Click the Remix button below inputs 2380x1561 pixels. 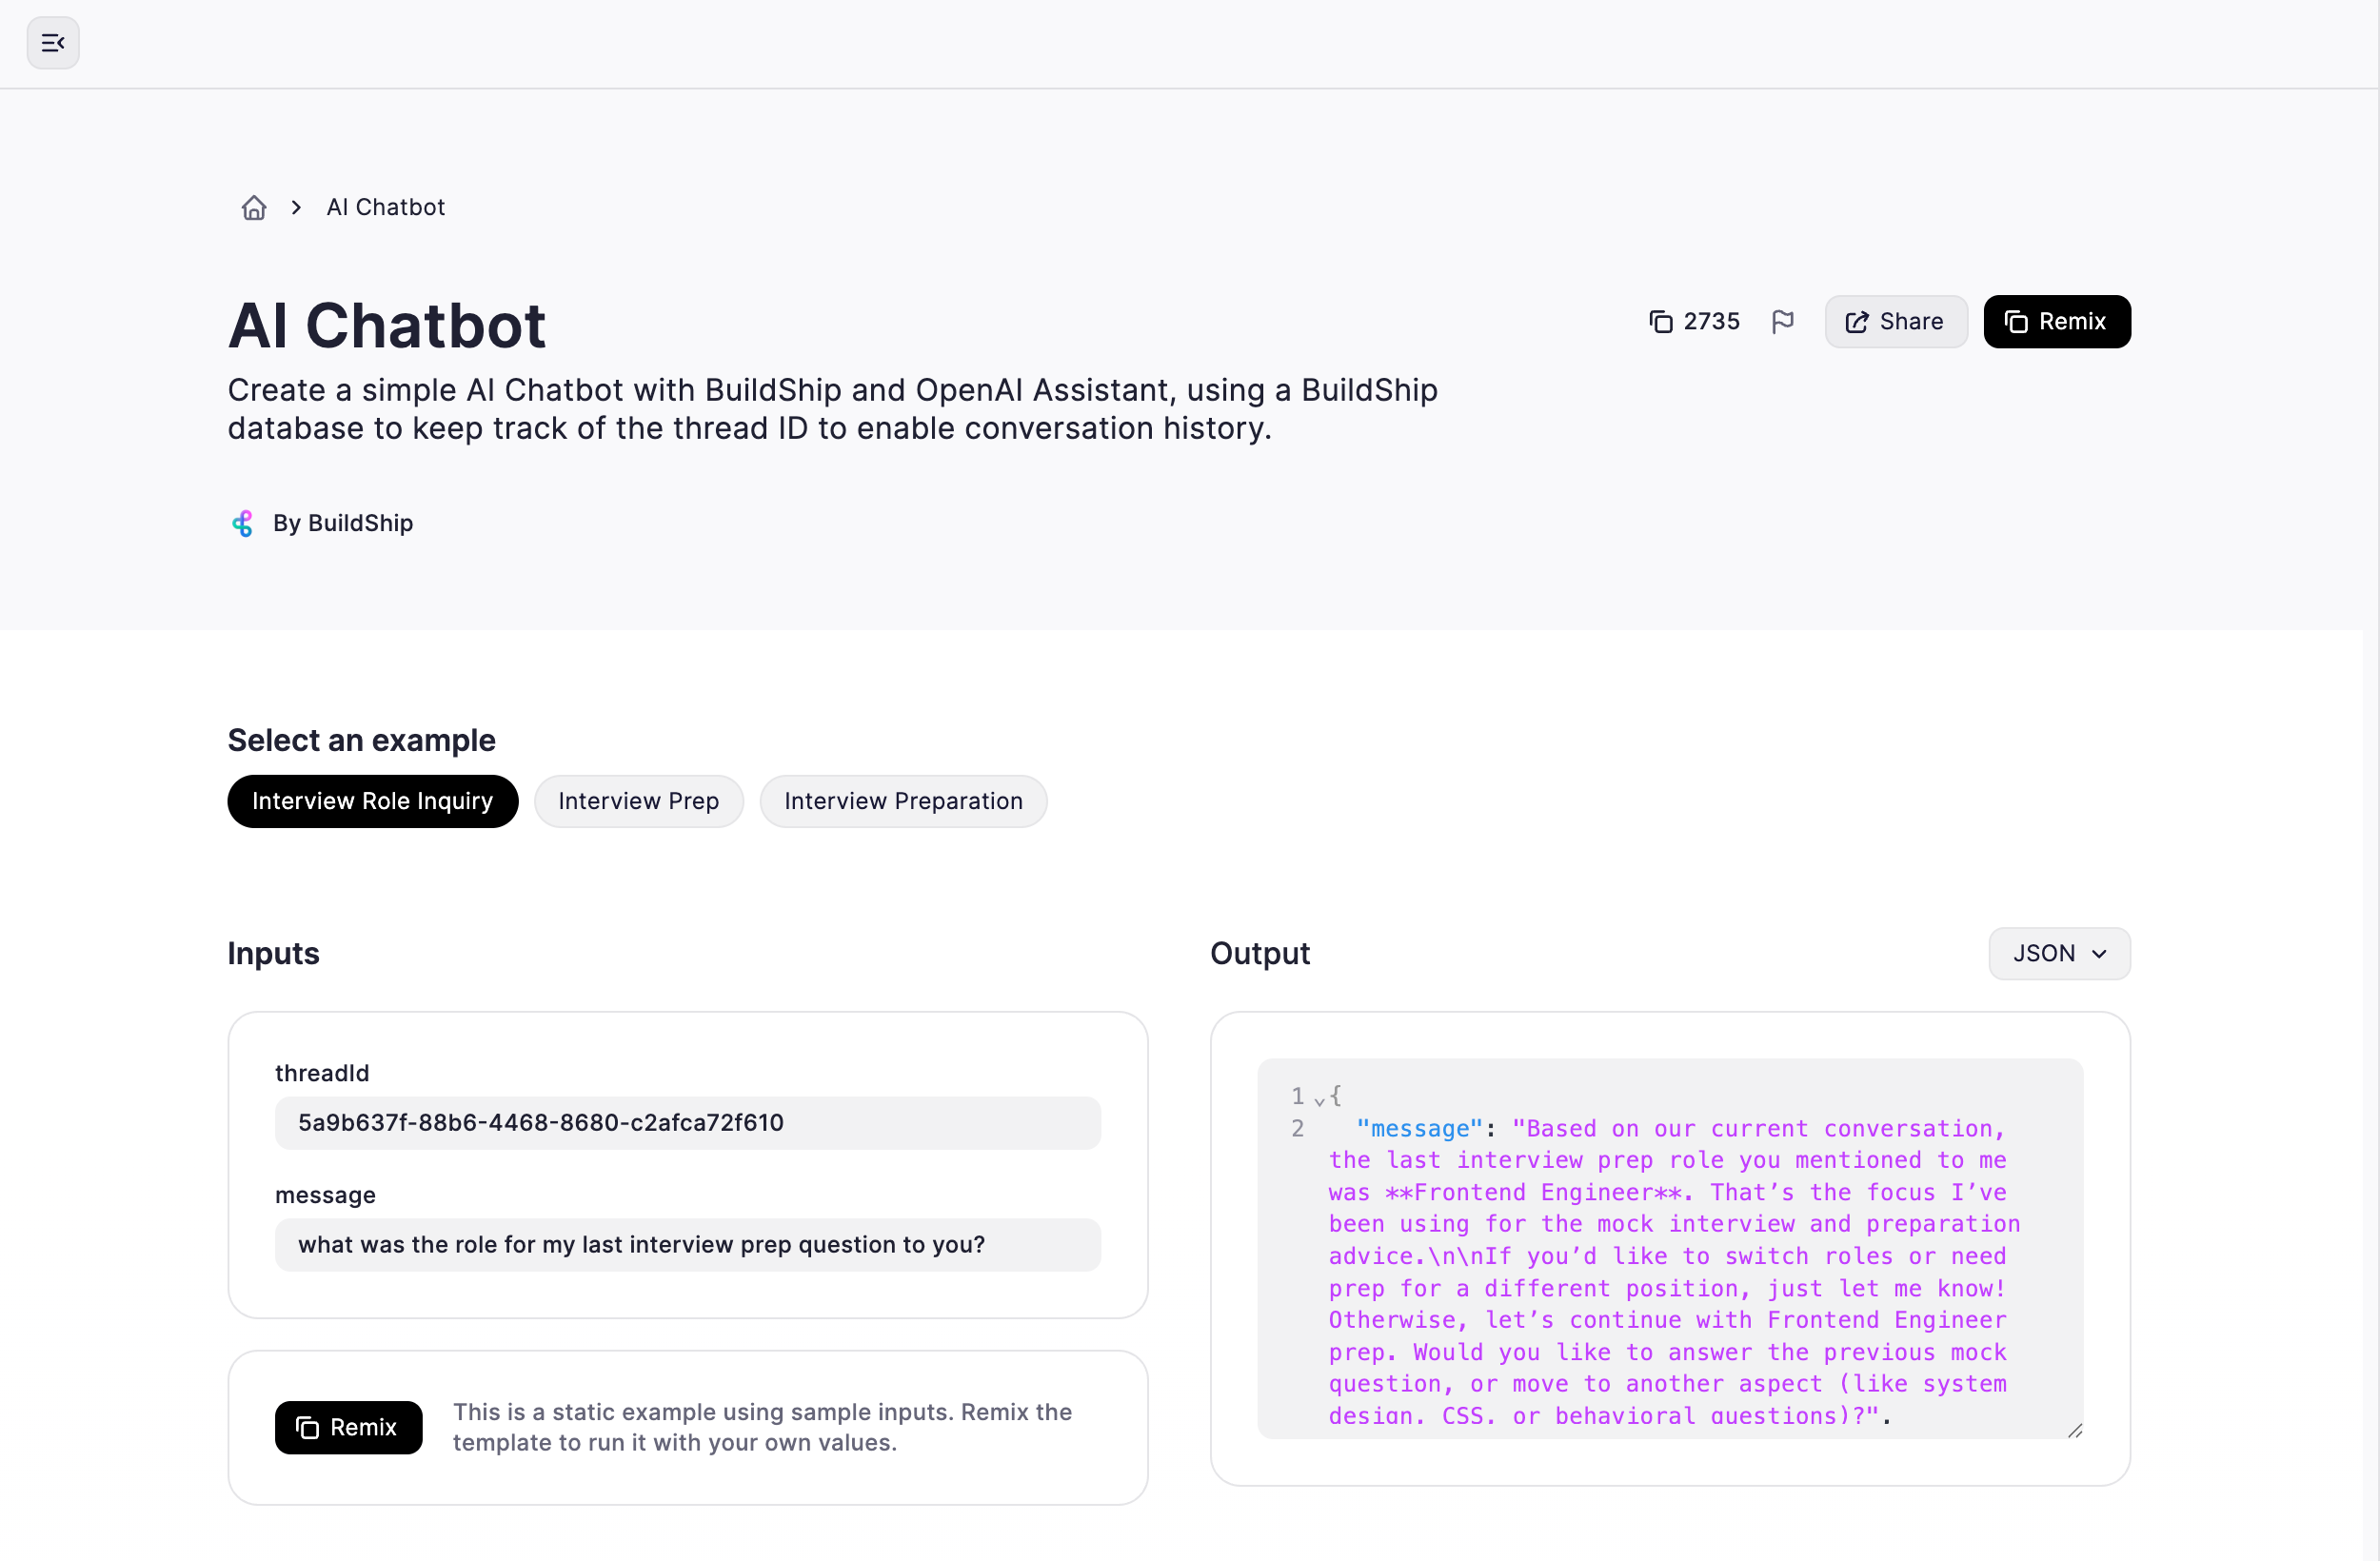[x=348, y=1427]
